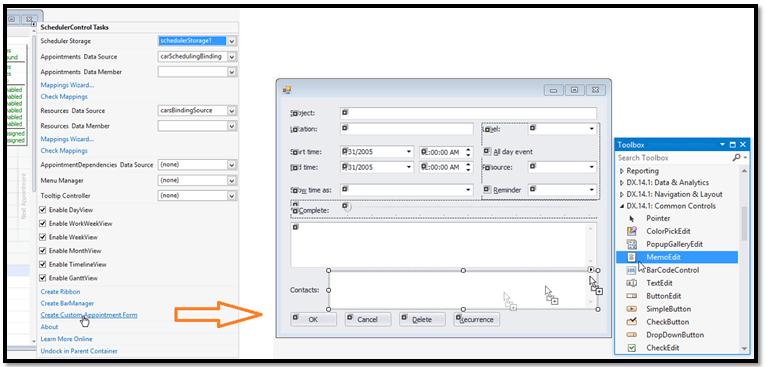This screenshot has width=765, height=367.
Task: Expand the Reporting toolbox group
Action: (622, 171)
